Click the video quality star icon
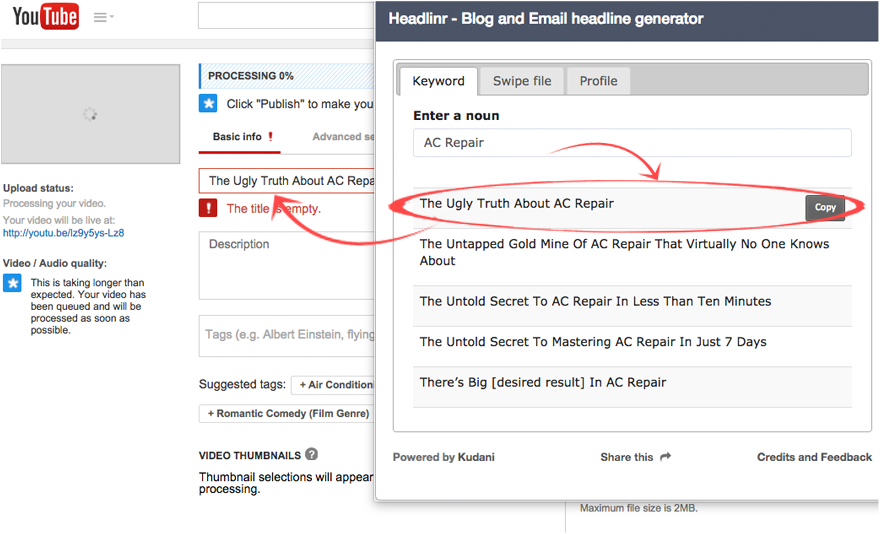The image size is (880, 534). coord(13,283)
